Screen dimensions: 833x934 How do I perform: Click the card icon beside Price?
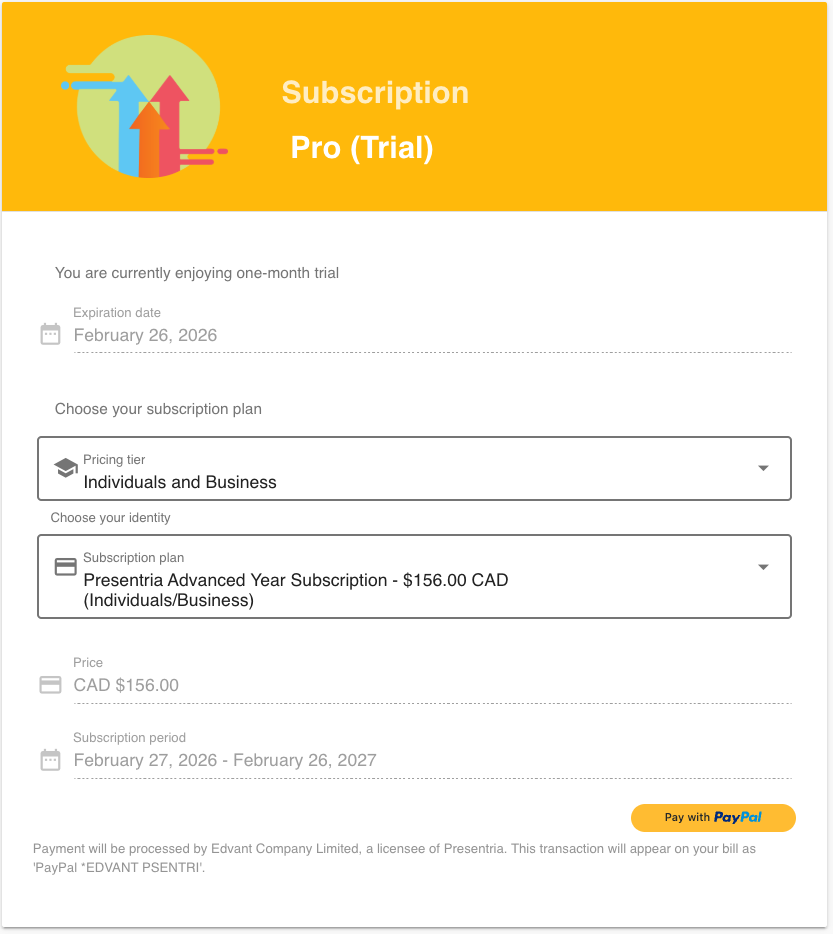click(x=50, y=685)
